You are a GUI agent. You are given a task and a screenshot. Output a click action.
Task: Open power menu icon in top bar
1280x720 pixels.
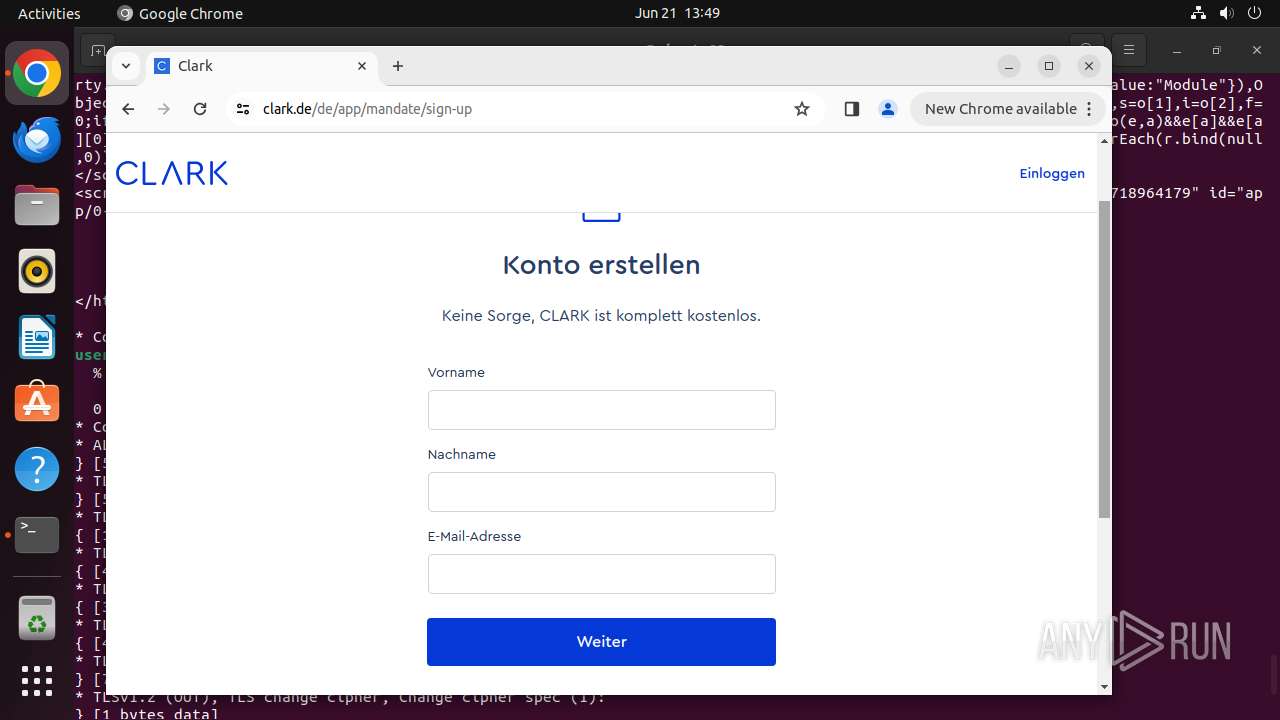1254,13
